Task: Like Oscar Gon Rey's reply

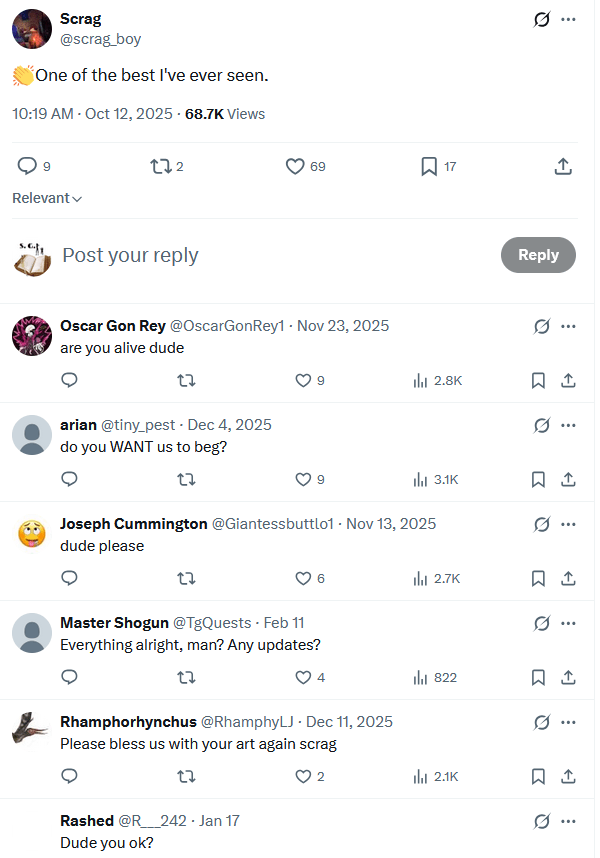Action: [304, 380]
